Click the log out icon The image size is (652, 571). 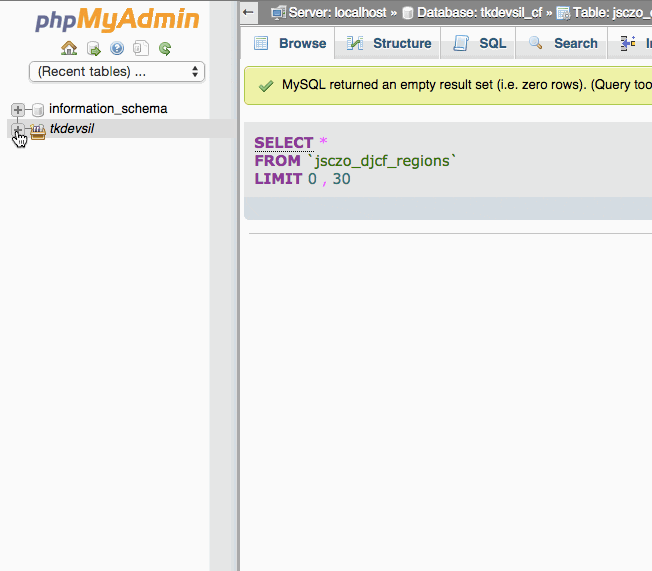tap(94, 49)
